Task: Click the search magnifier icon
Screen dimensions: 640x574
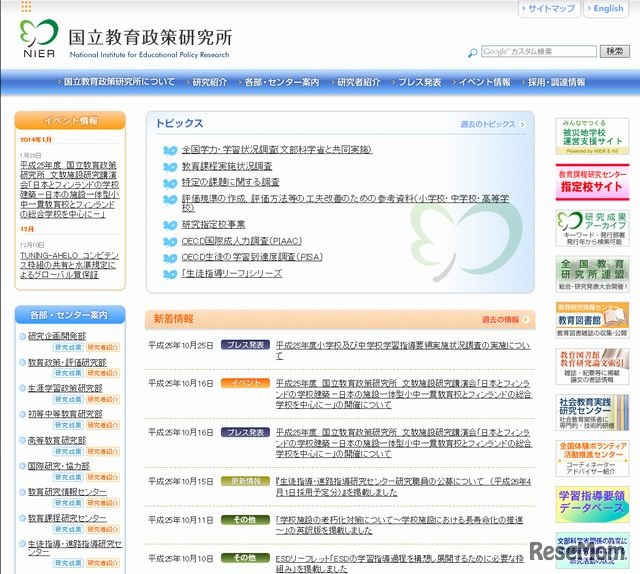Action: point(472,52)
